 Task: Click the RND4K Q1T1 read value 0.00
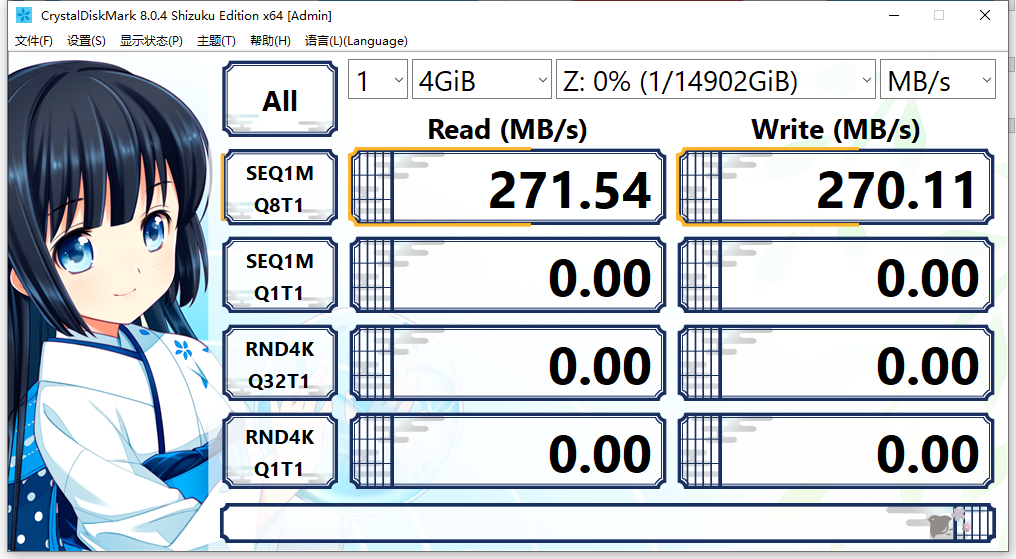[507, 452]
